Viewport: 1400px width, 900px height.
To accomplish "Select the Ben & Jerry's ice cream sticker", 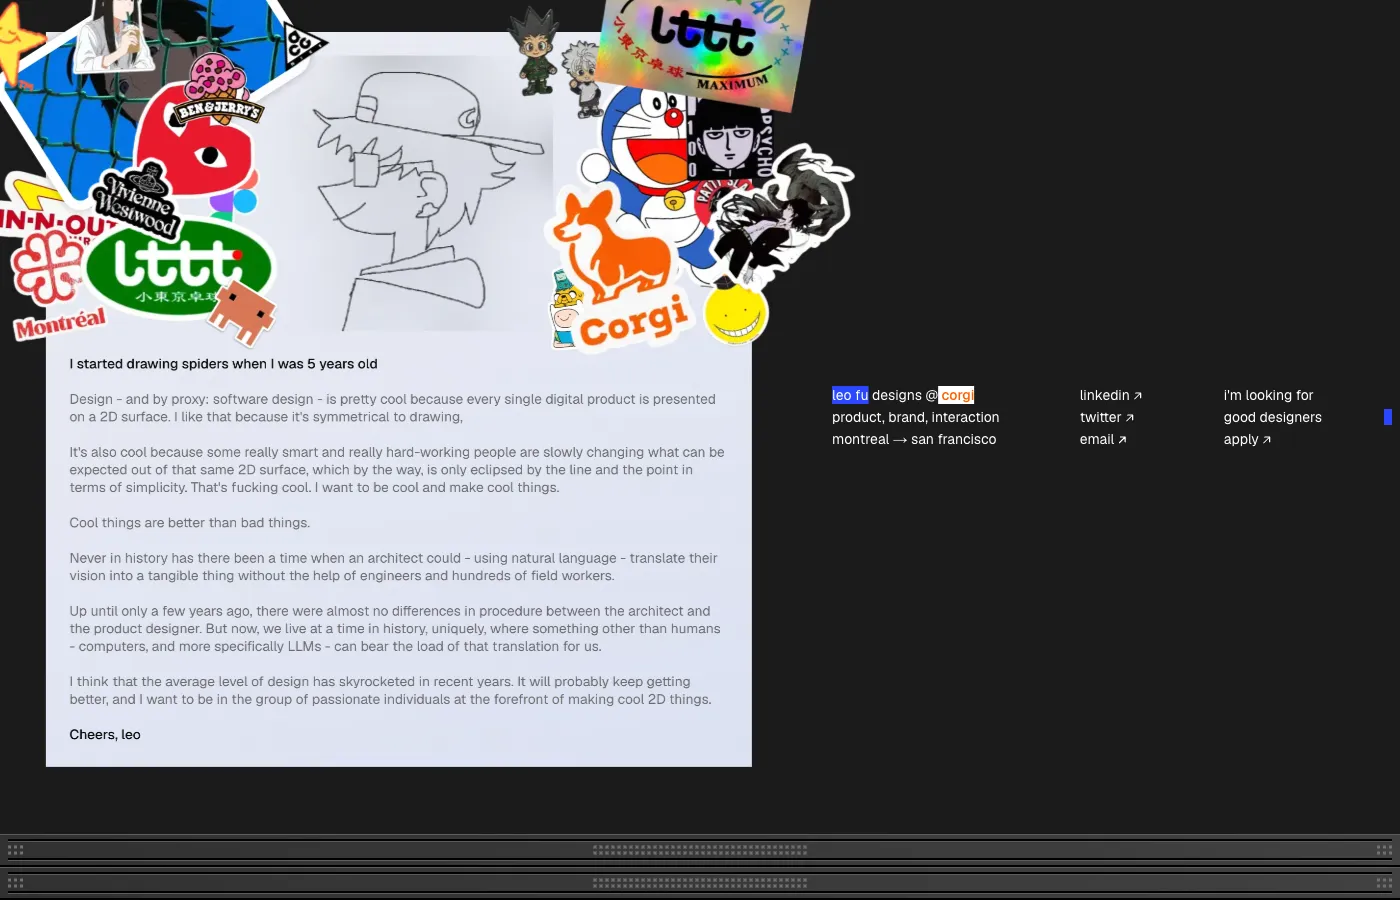I will (x=218, y=91).
